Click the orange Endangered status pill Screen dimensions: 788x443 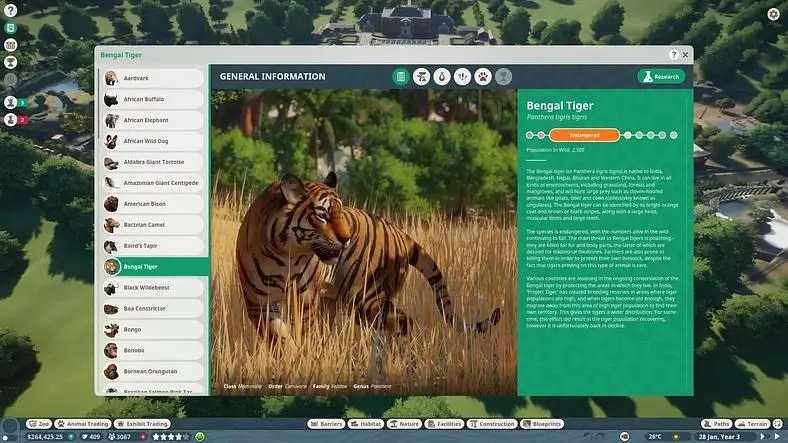pyautogui.click(x=584, y=135)
